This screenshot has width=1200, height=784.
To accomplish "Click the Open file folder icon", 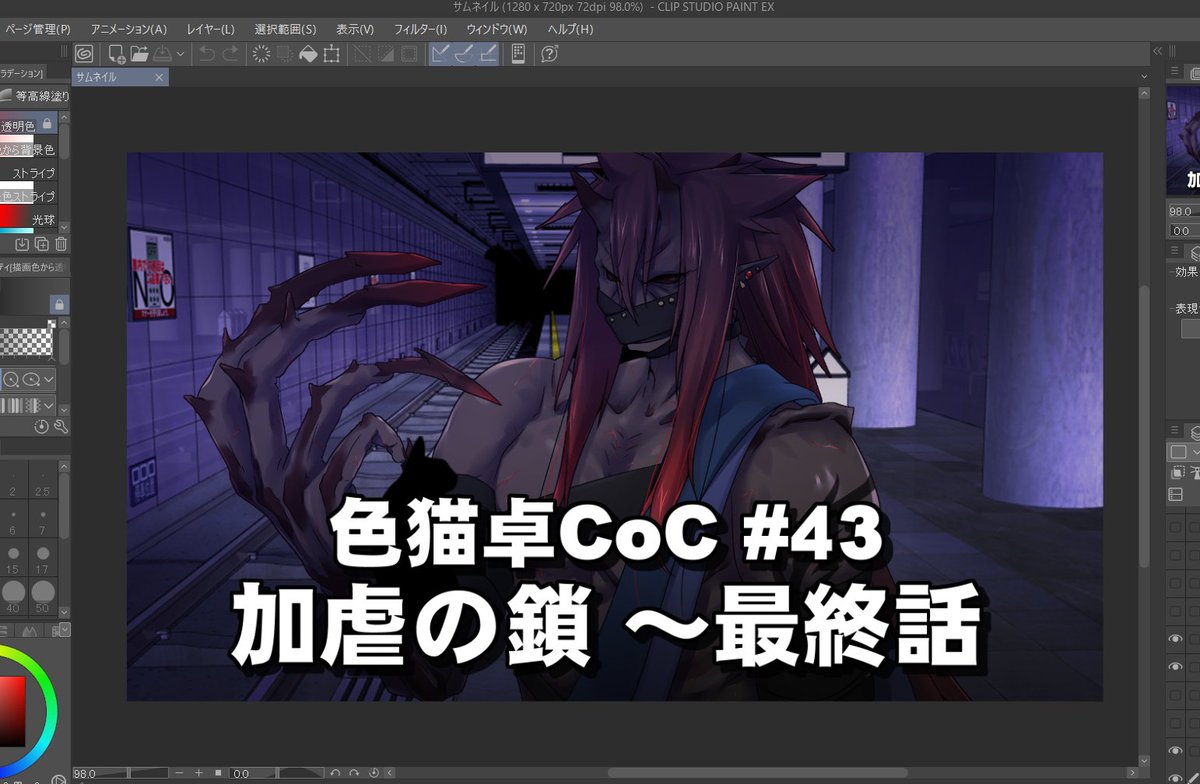I will point(139,54).
